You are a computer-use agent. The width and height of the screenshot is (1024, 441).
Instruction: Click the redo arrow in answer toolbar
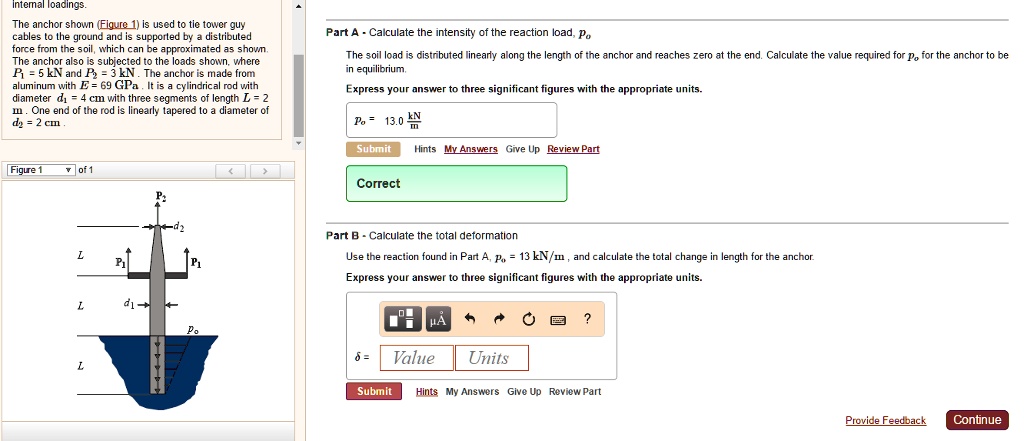click(x=500, y=320)
